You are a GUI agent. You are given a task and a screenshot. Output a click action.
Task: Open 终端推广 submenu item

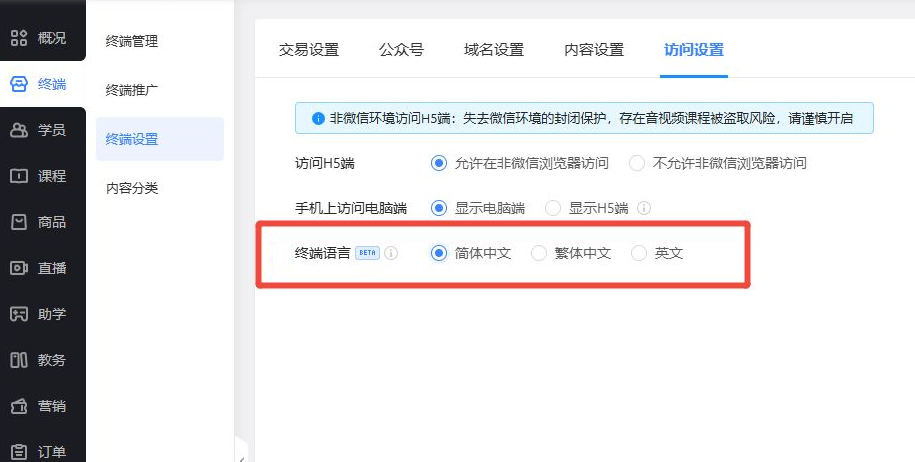(x=132, y=90)
